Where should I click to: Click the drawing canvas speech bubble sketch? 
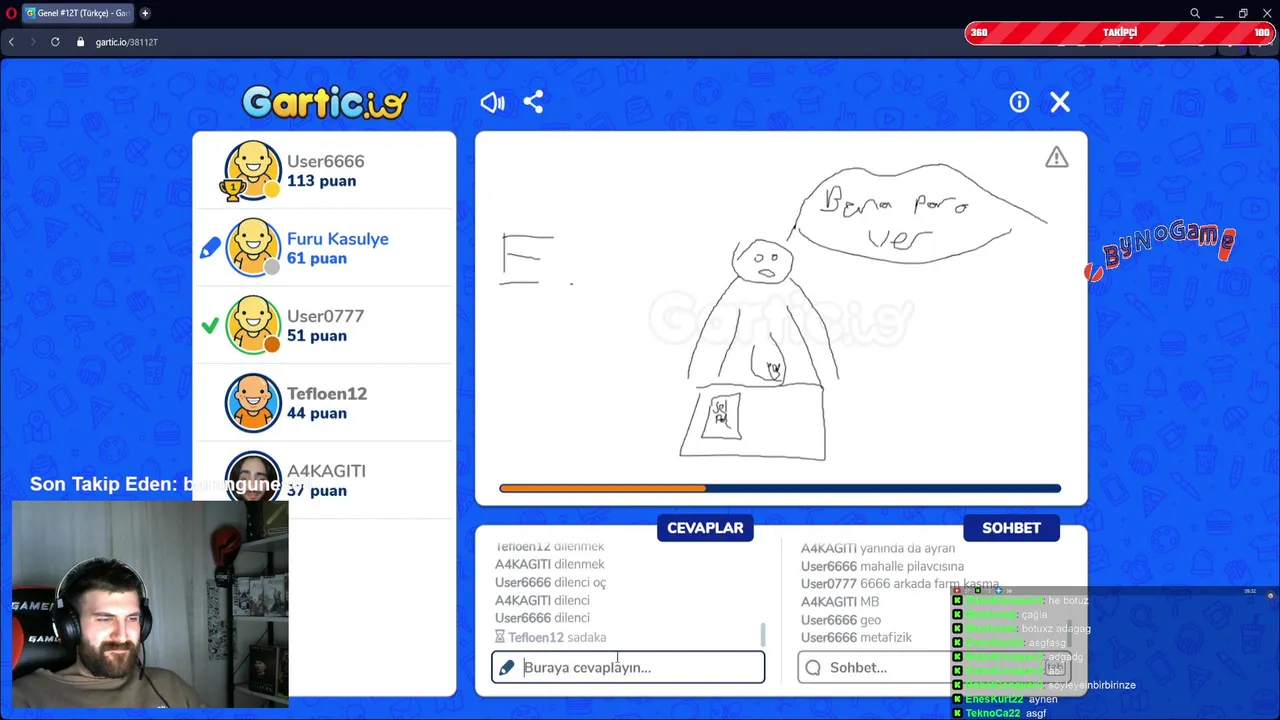click(915, 214)
